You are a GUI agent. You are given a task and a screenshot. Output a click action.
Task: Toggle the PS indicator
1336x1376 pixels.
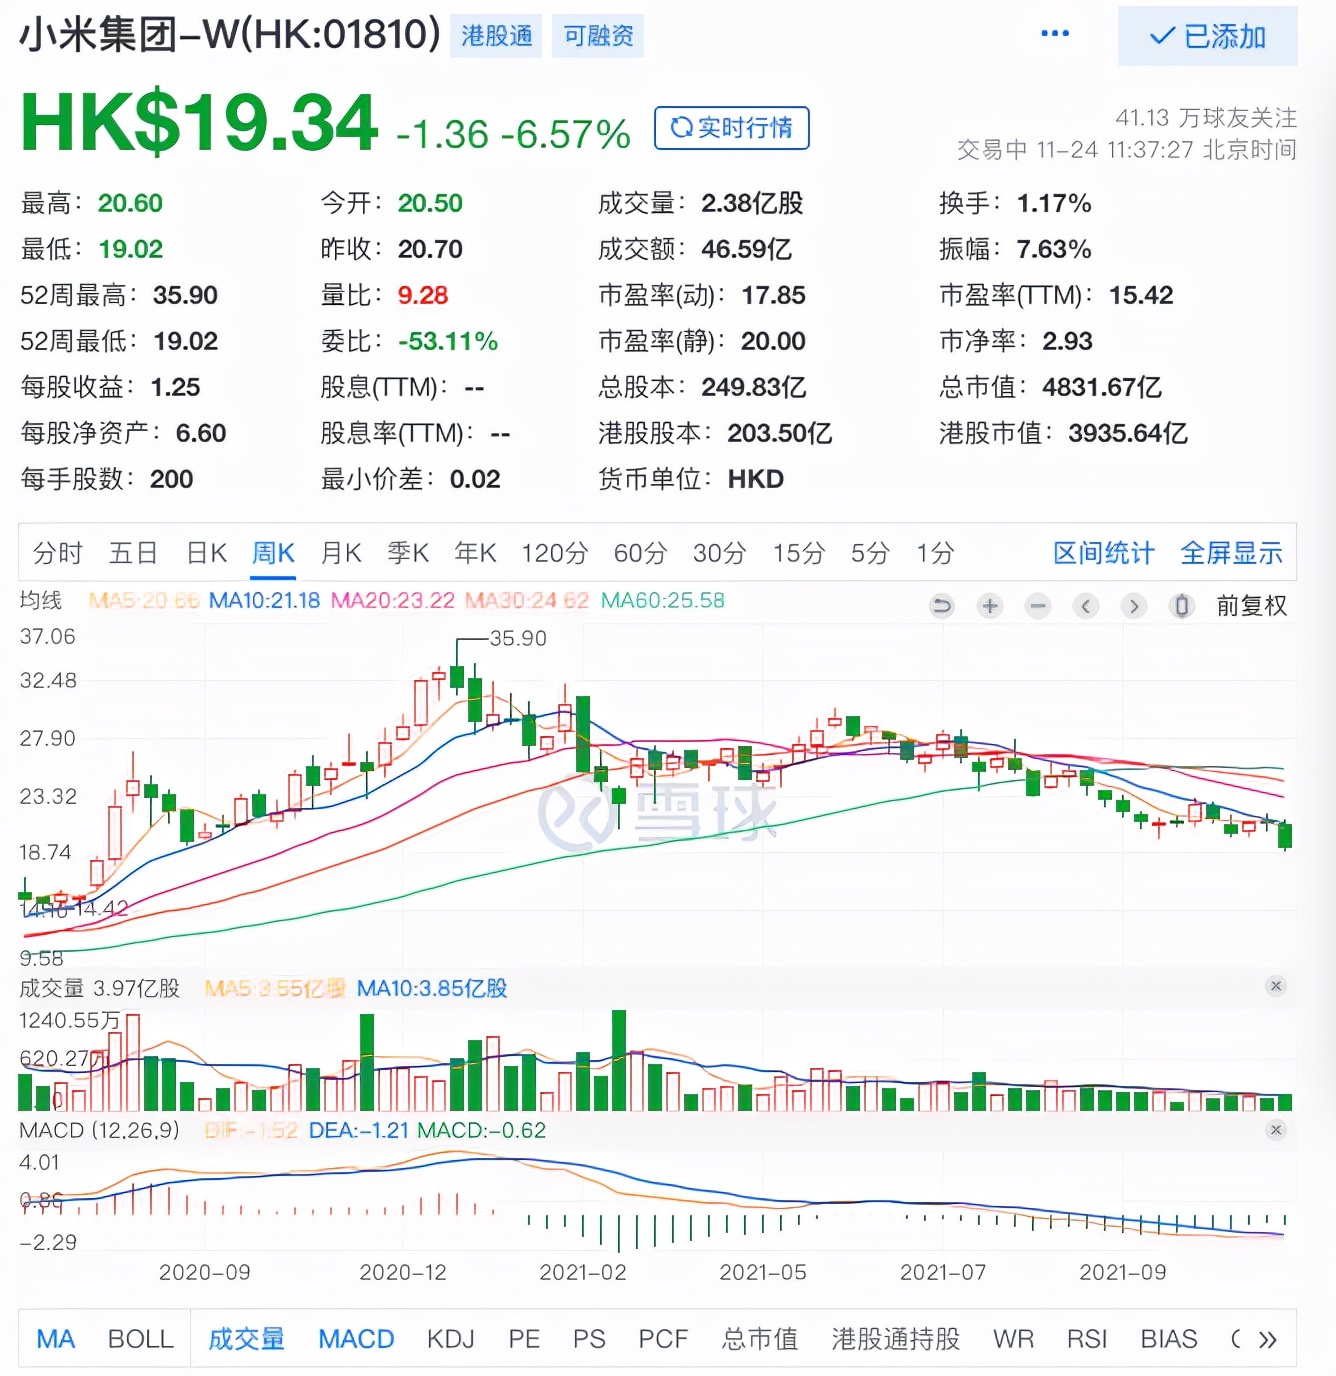point(589,1339)
